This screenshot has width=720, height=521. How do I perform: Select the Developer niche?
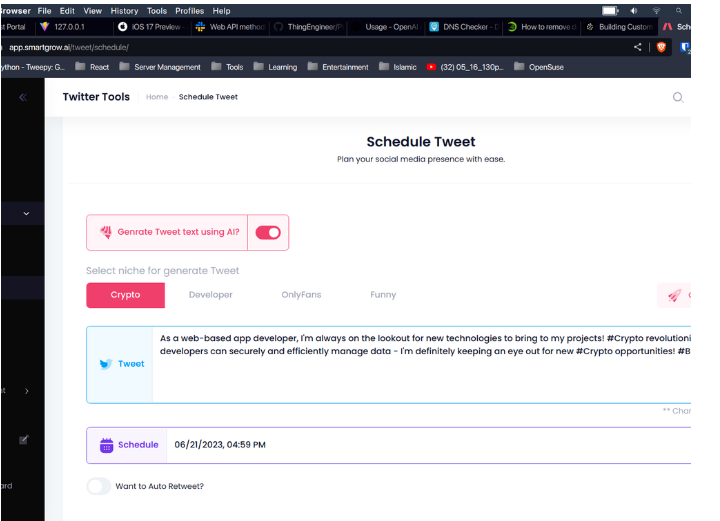pos(211,295)
